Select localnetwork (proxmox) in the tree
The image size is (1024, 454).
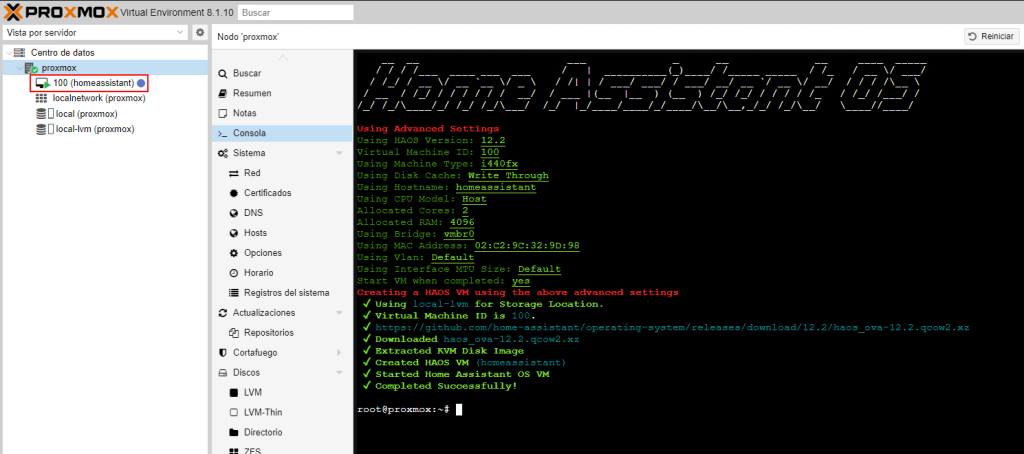[x=99, y=98]
